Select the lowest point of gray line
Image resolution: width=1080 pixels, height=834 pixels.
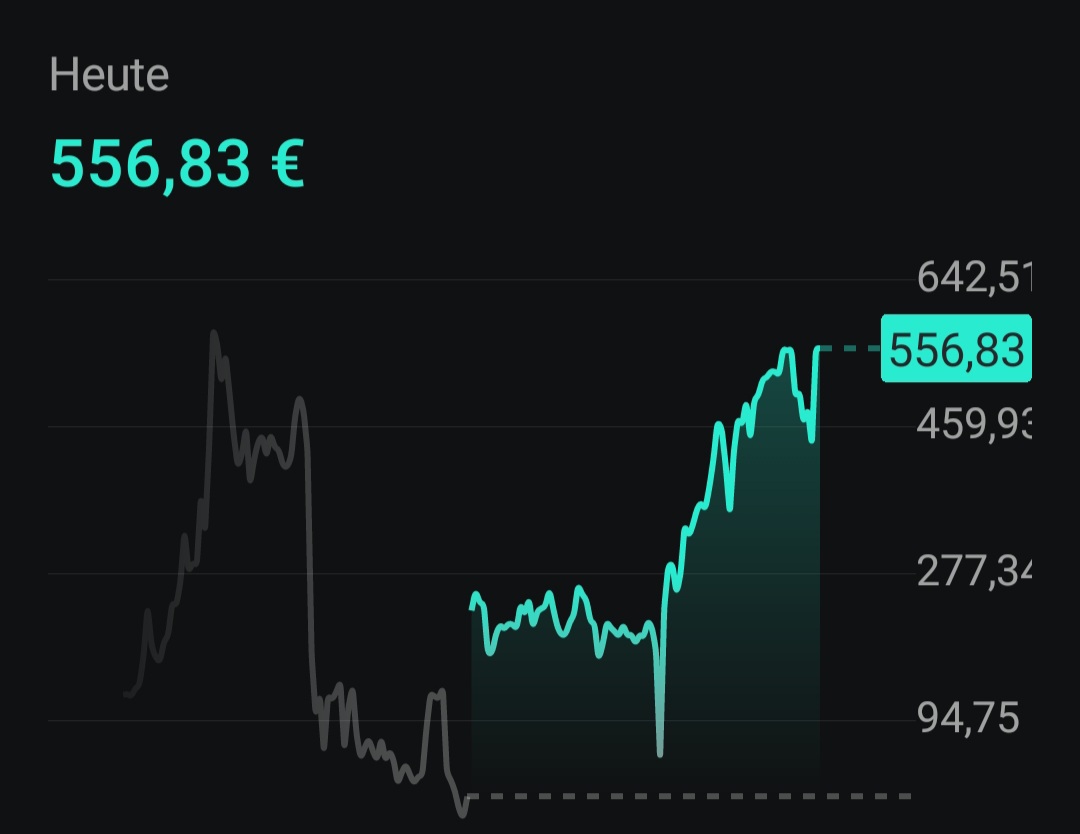point(463,814)
